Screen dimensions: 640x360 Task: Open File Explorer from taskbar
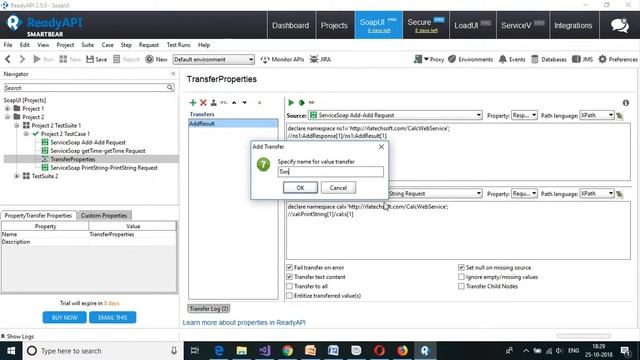point(242,351)
